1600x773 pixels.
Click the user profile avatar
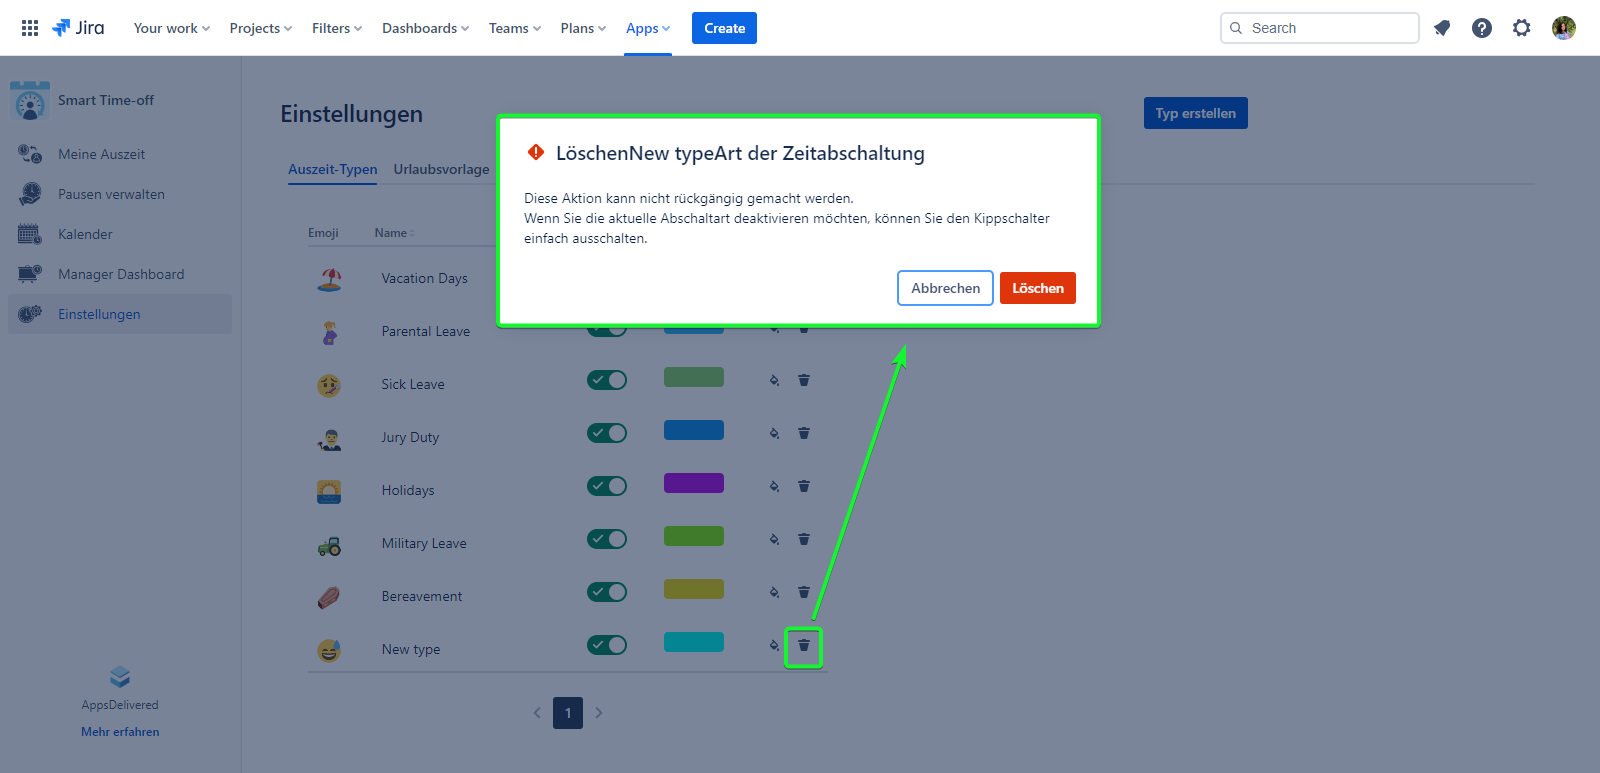(1563, 28)
